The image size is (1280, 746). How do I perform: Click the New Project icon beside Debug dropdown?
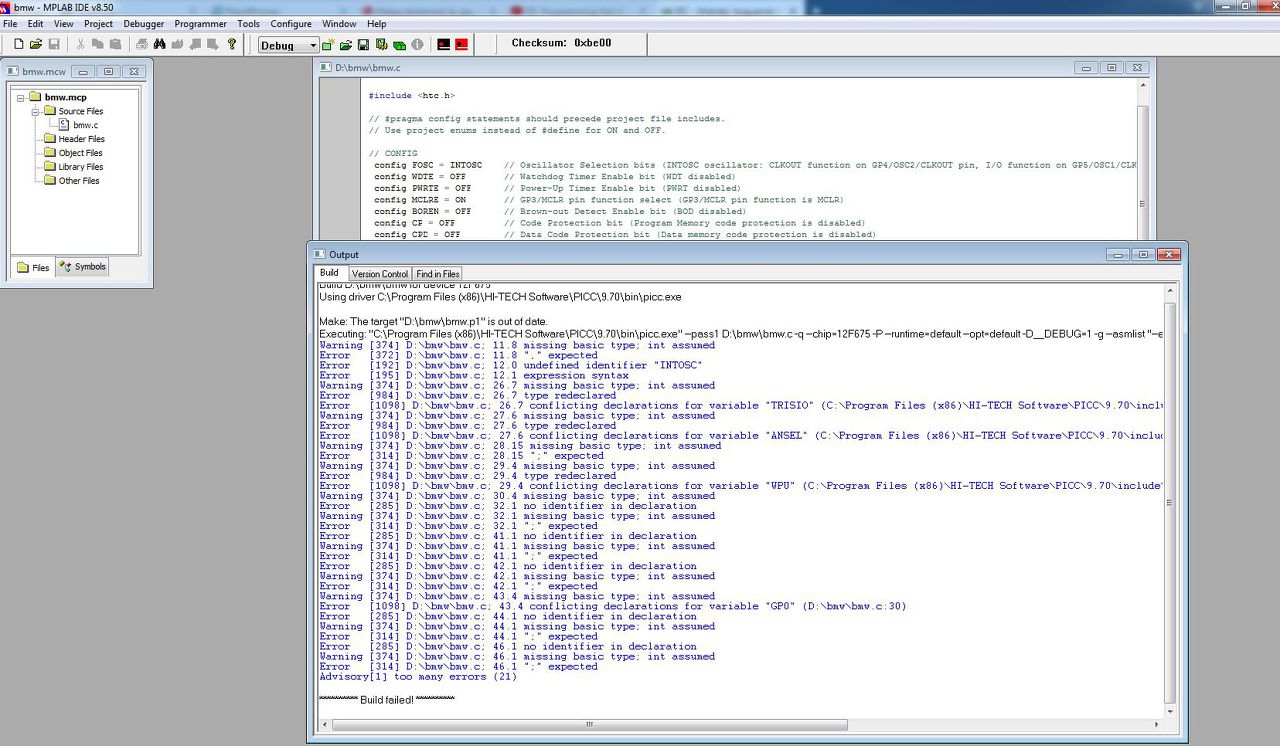tap(328, 45)
